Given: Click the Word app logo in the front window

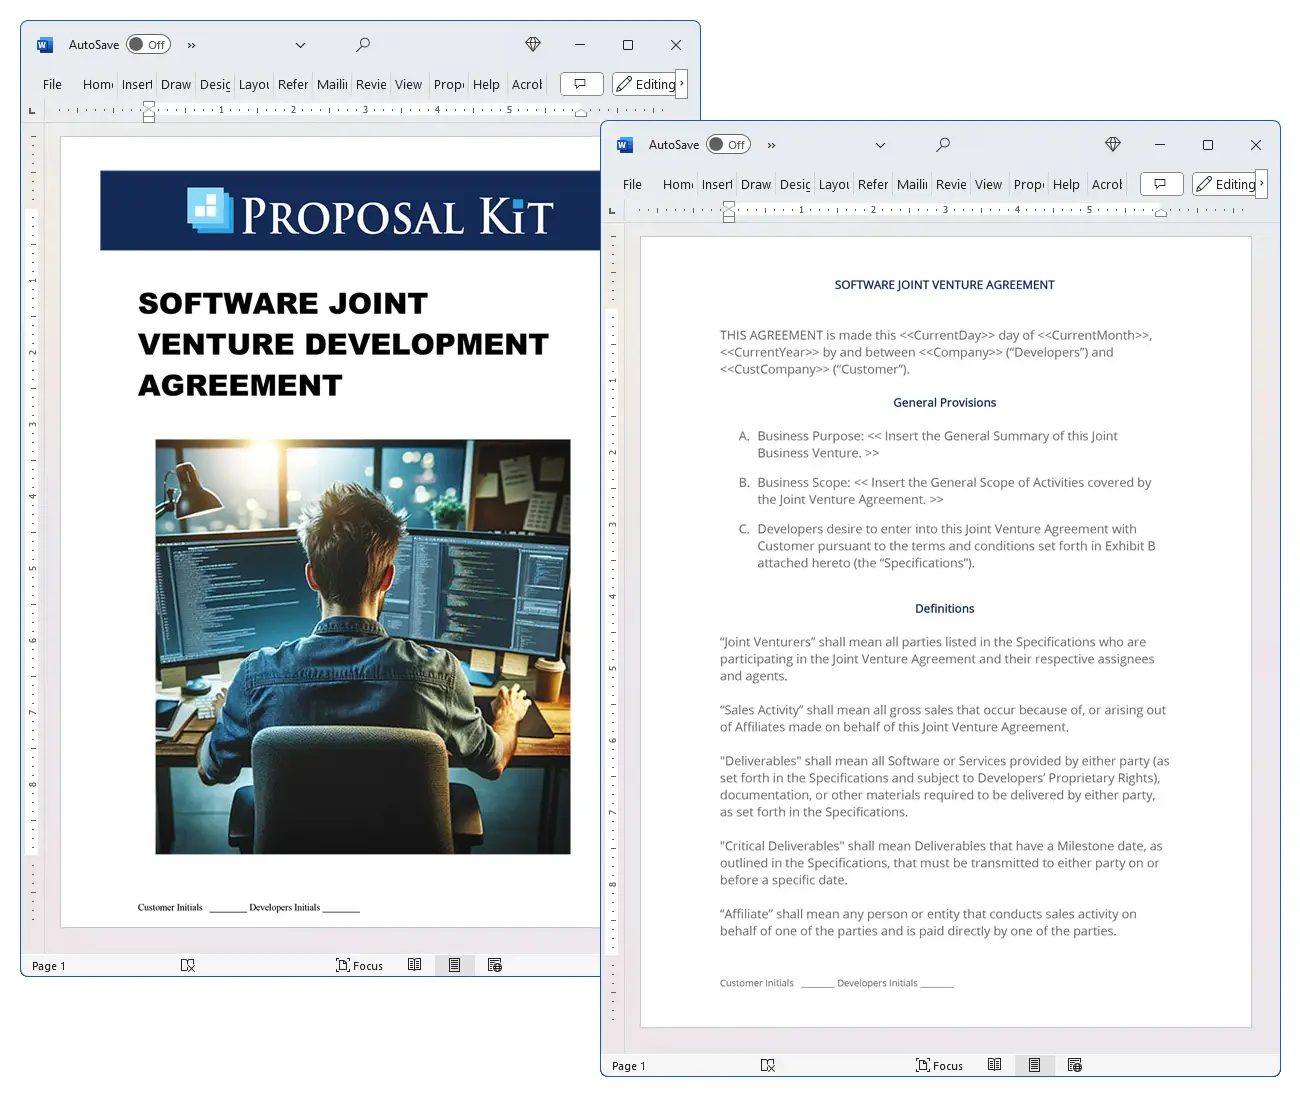Looking at the screenshot, I should [625, 145].
